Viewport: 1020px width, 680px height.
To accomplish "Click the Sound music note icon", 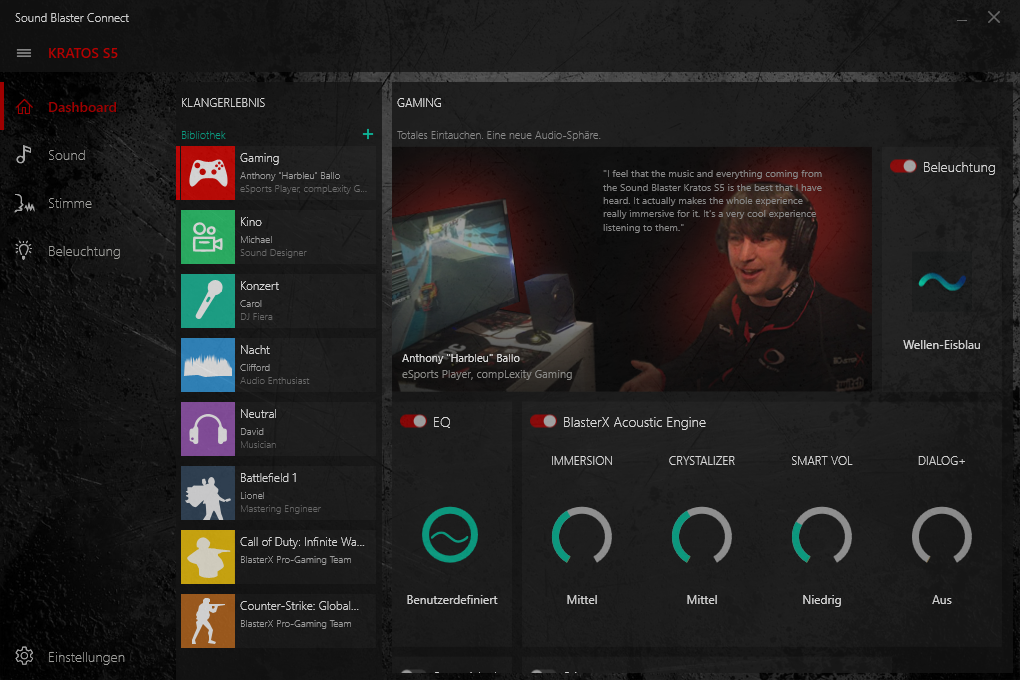I will [24, 154].
